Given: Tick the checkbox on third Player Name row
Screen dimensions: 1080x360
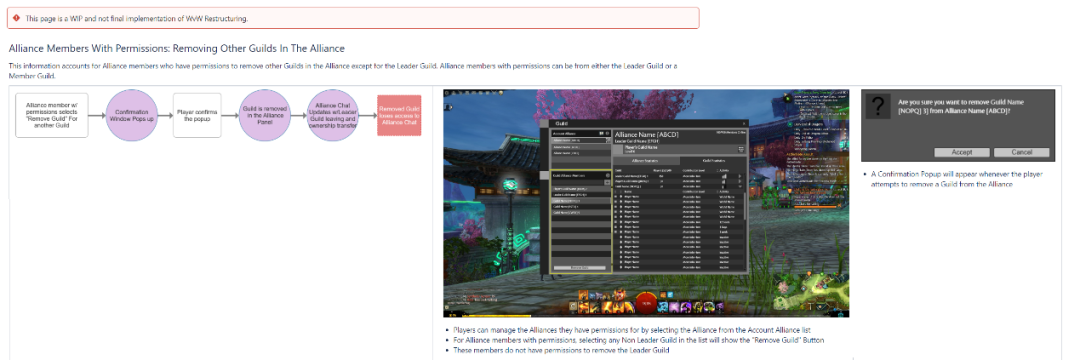Looking at the screenshot, I should [x=616, y=207].
